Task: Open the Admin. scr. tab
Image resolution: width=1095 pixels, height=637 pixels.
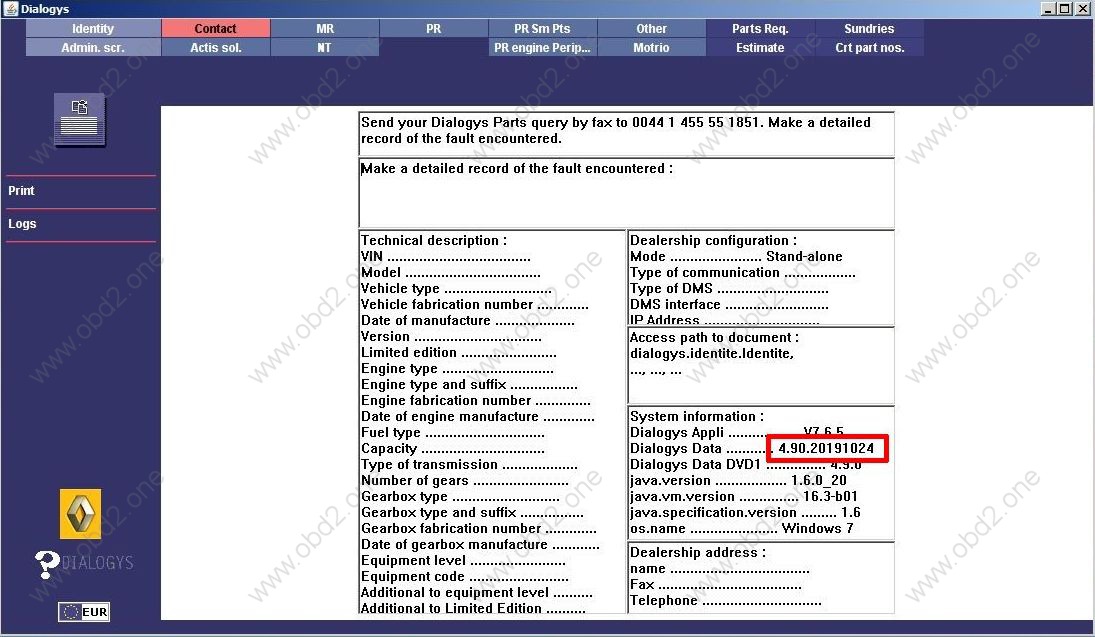Action: tap(93, 47)
